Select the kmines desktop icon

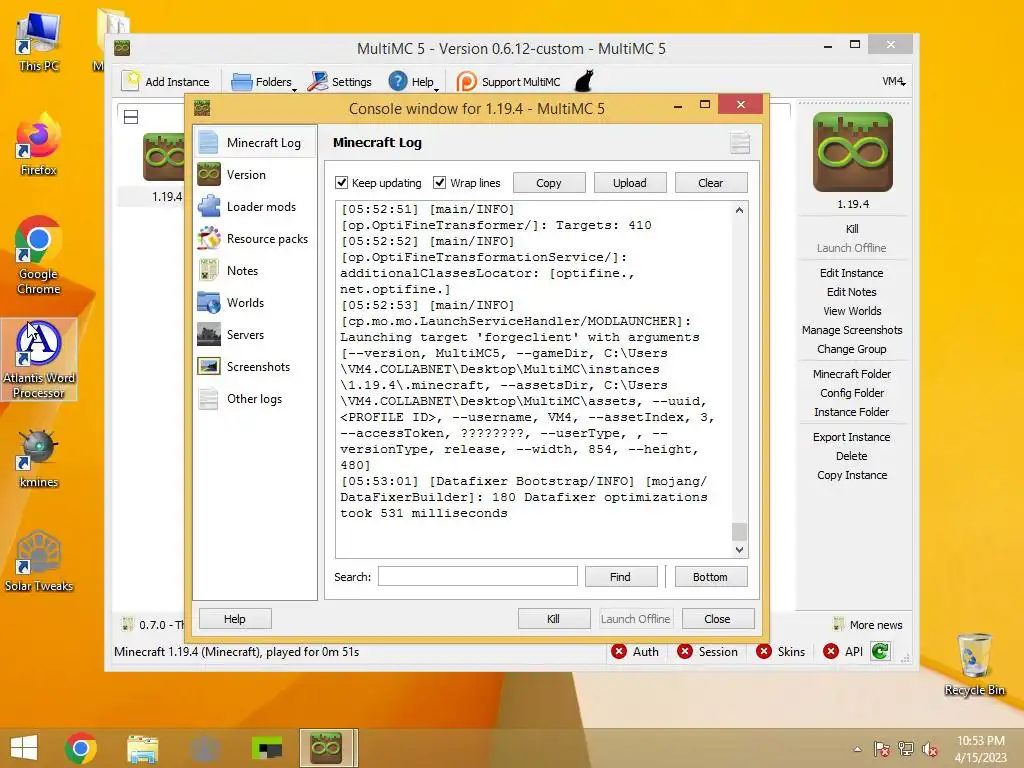(38, 458)
